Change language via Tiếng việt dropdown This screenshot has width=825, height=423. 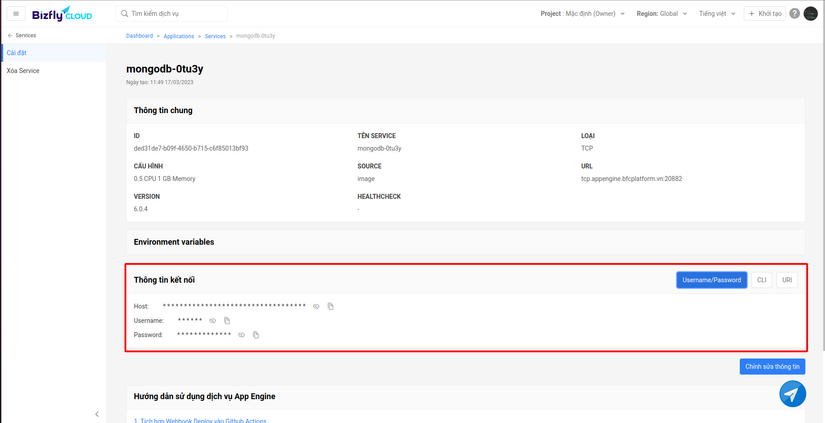click(x=717, y=14)
